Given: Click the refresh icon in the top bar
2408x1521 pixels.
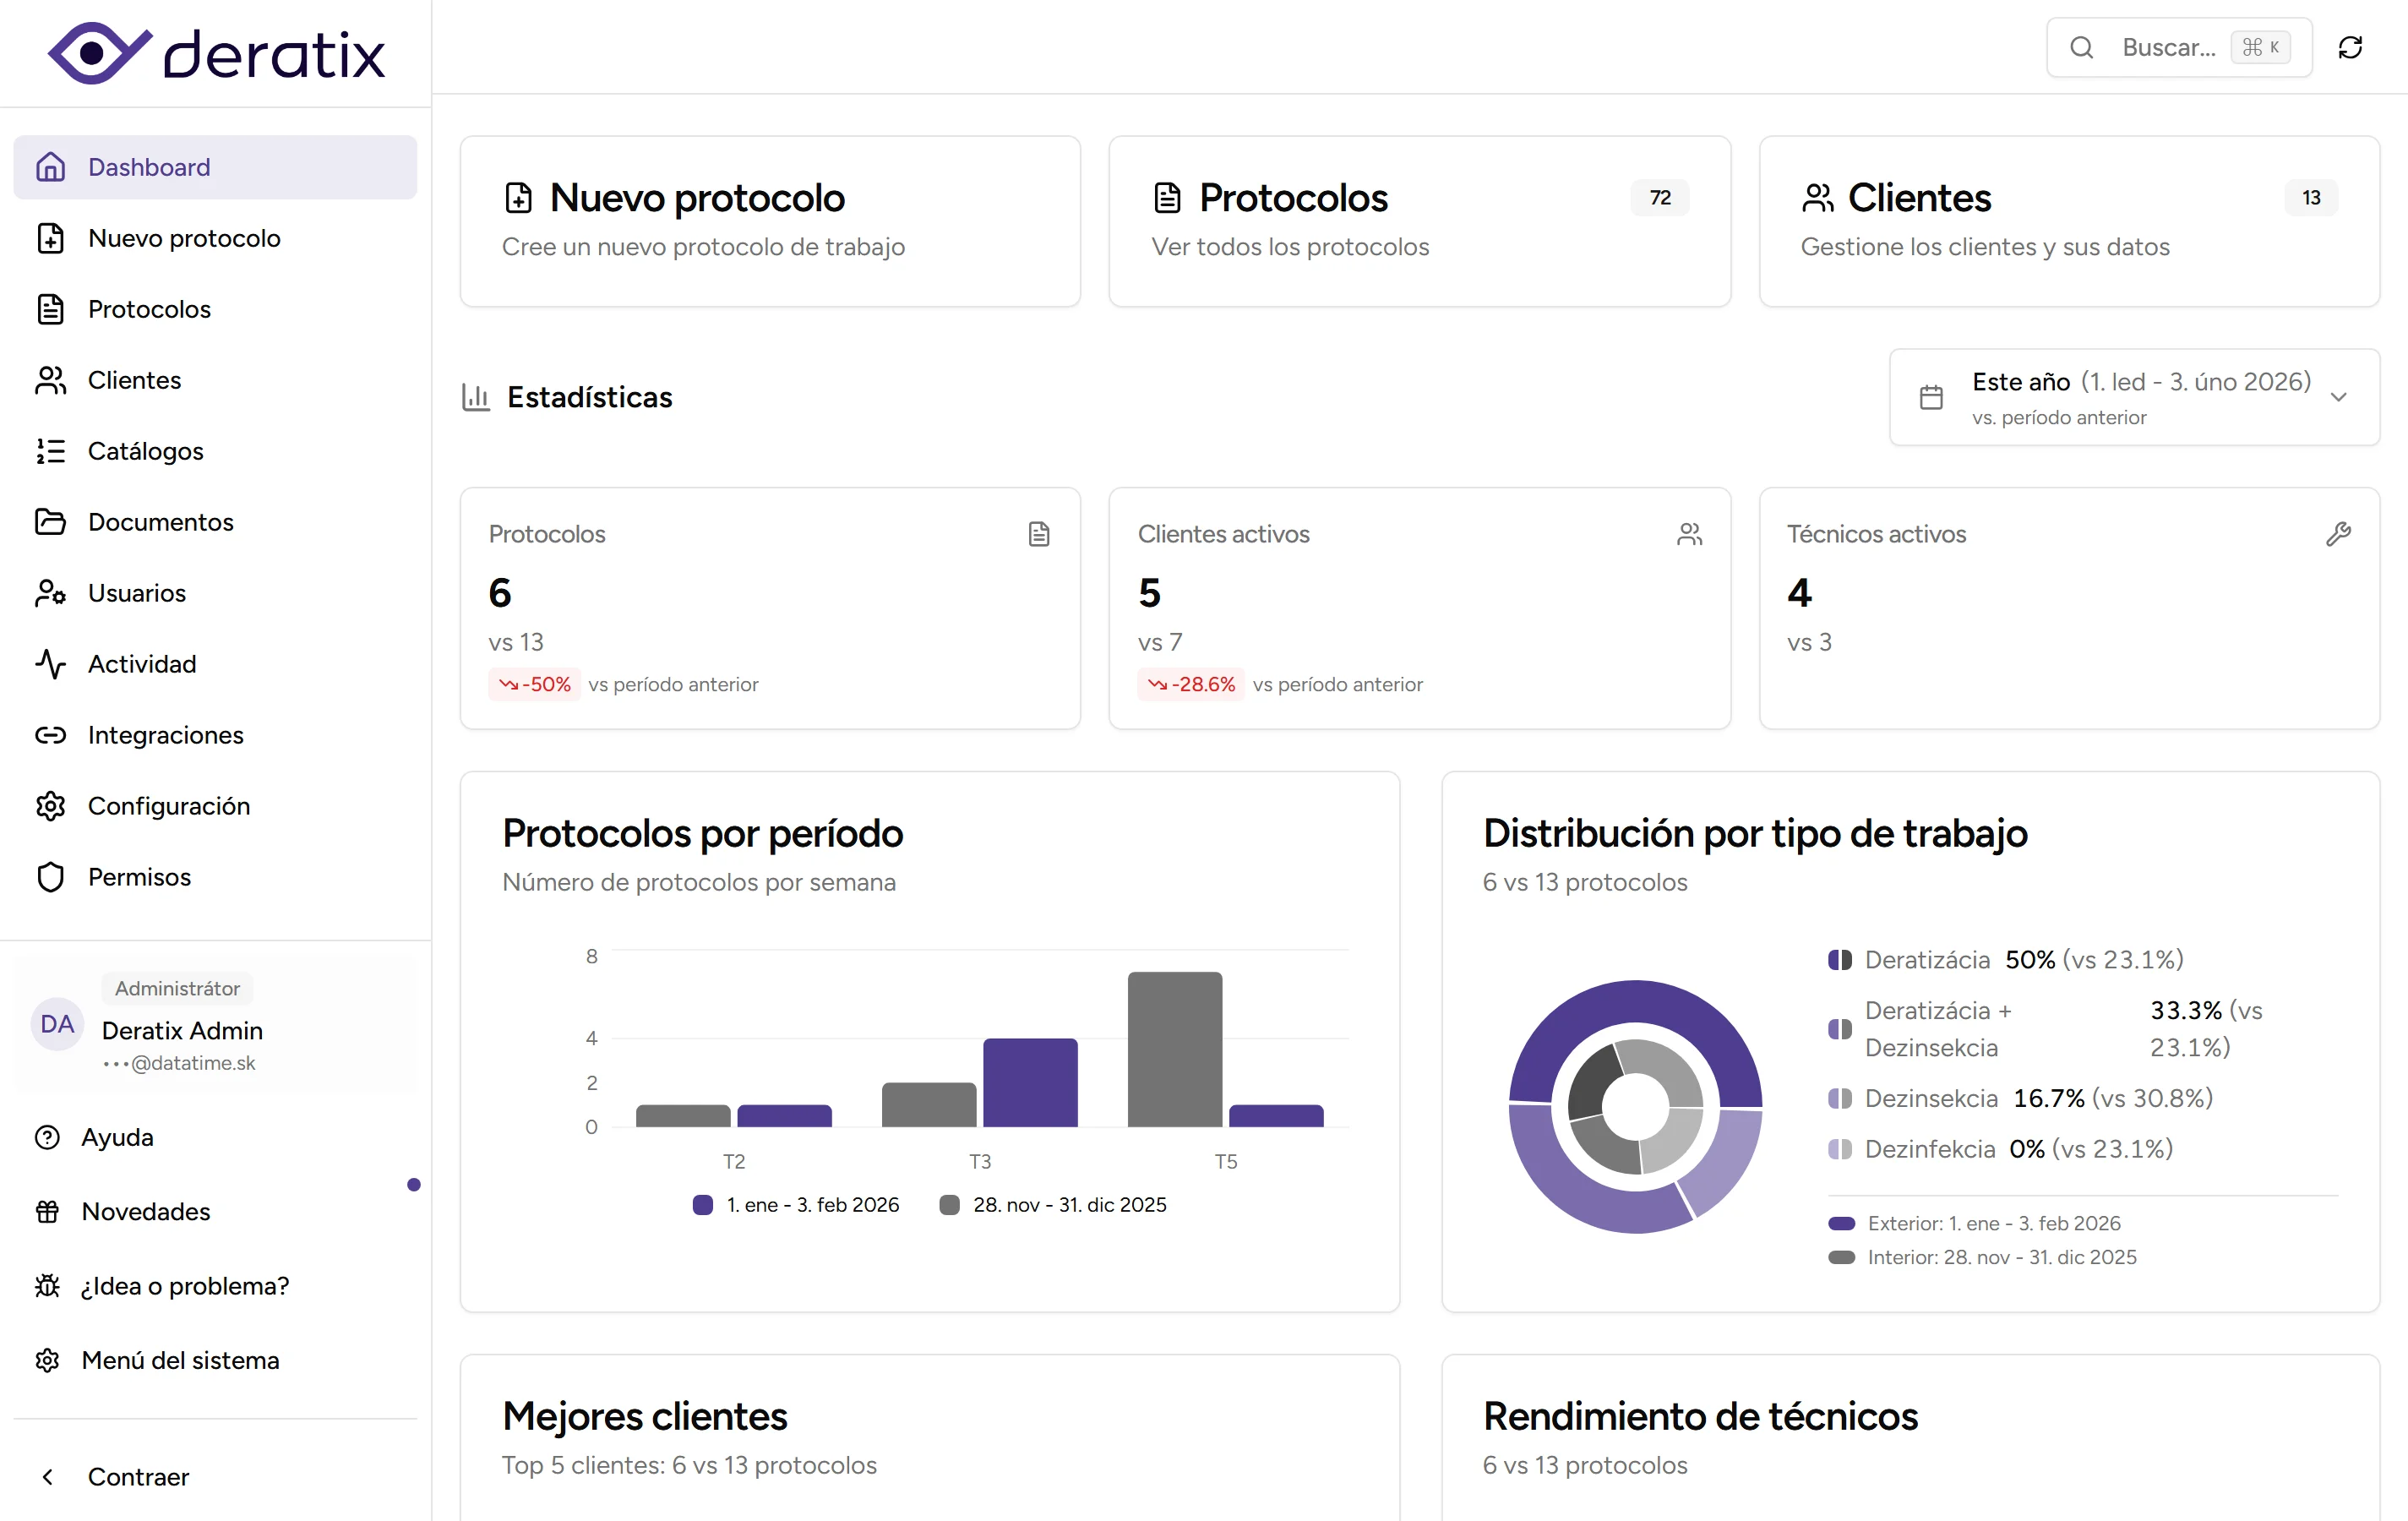Looking at the screenshot, I should tap(2351, 47).
